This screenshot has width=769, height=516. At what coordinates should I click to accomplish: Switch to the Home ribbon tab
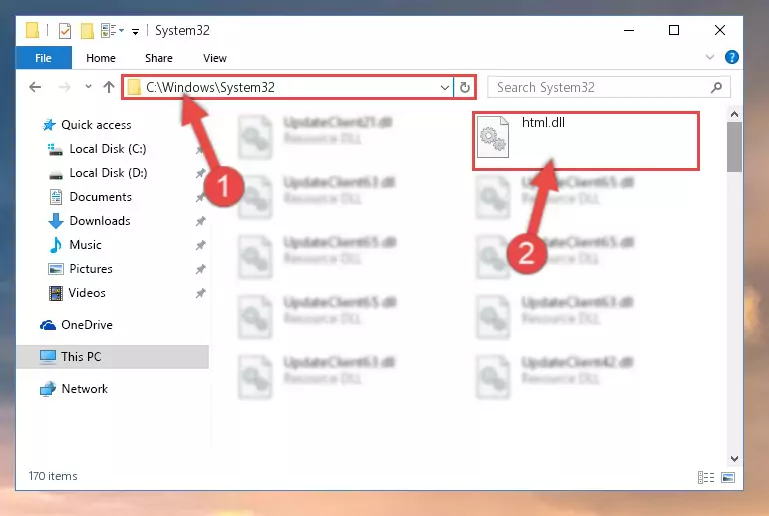coord(101,58)
